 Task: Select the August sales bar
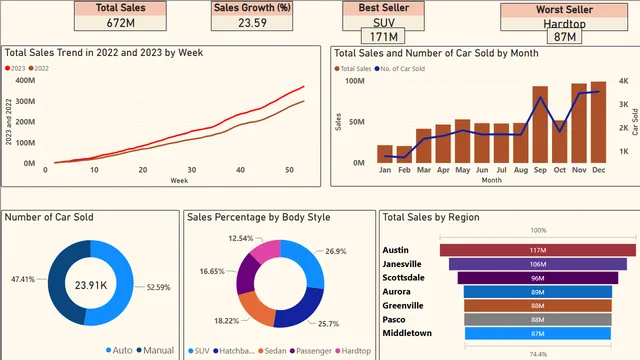[521, 143]
